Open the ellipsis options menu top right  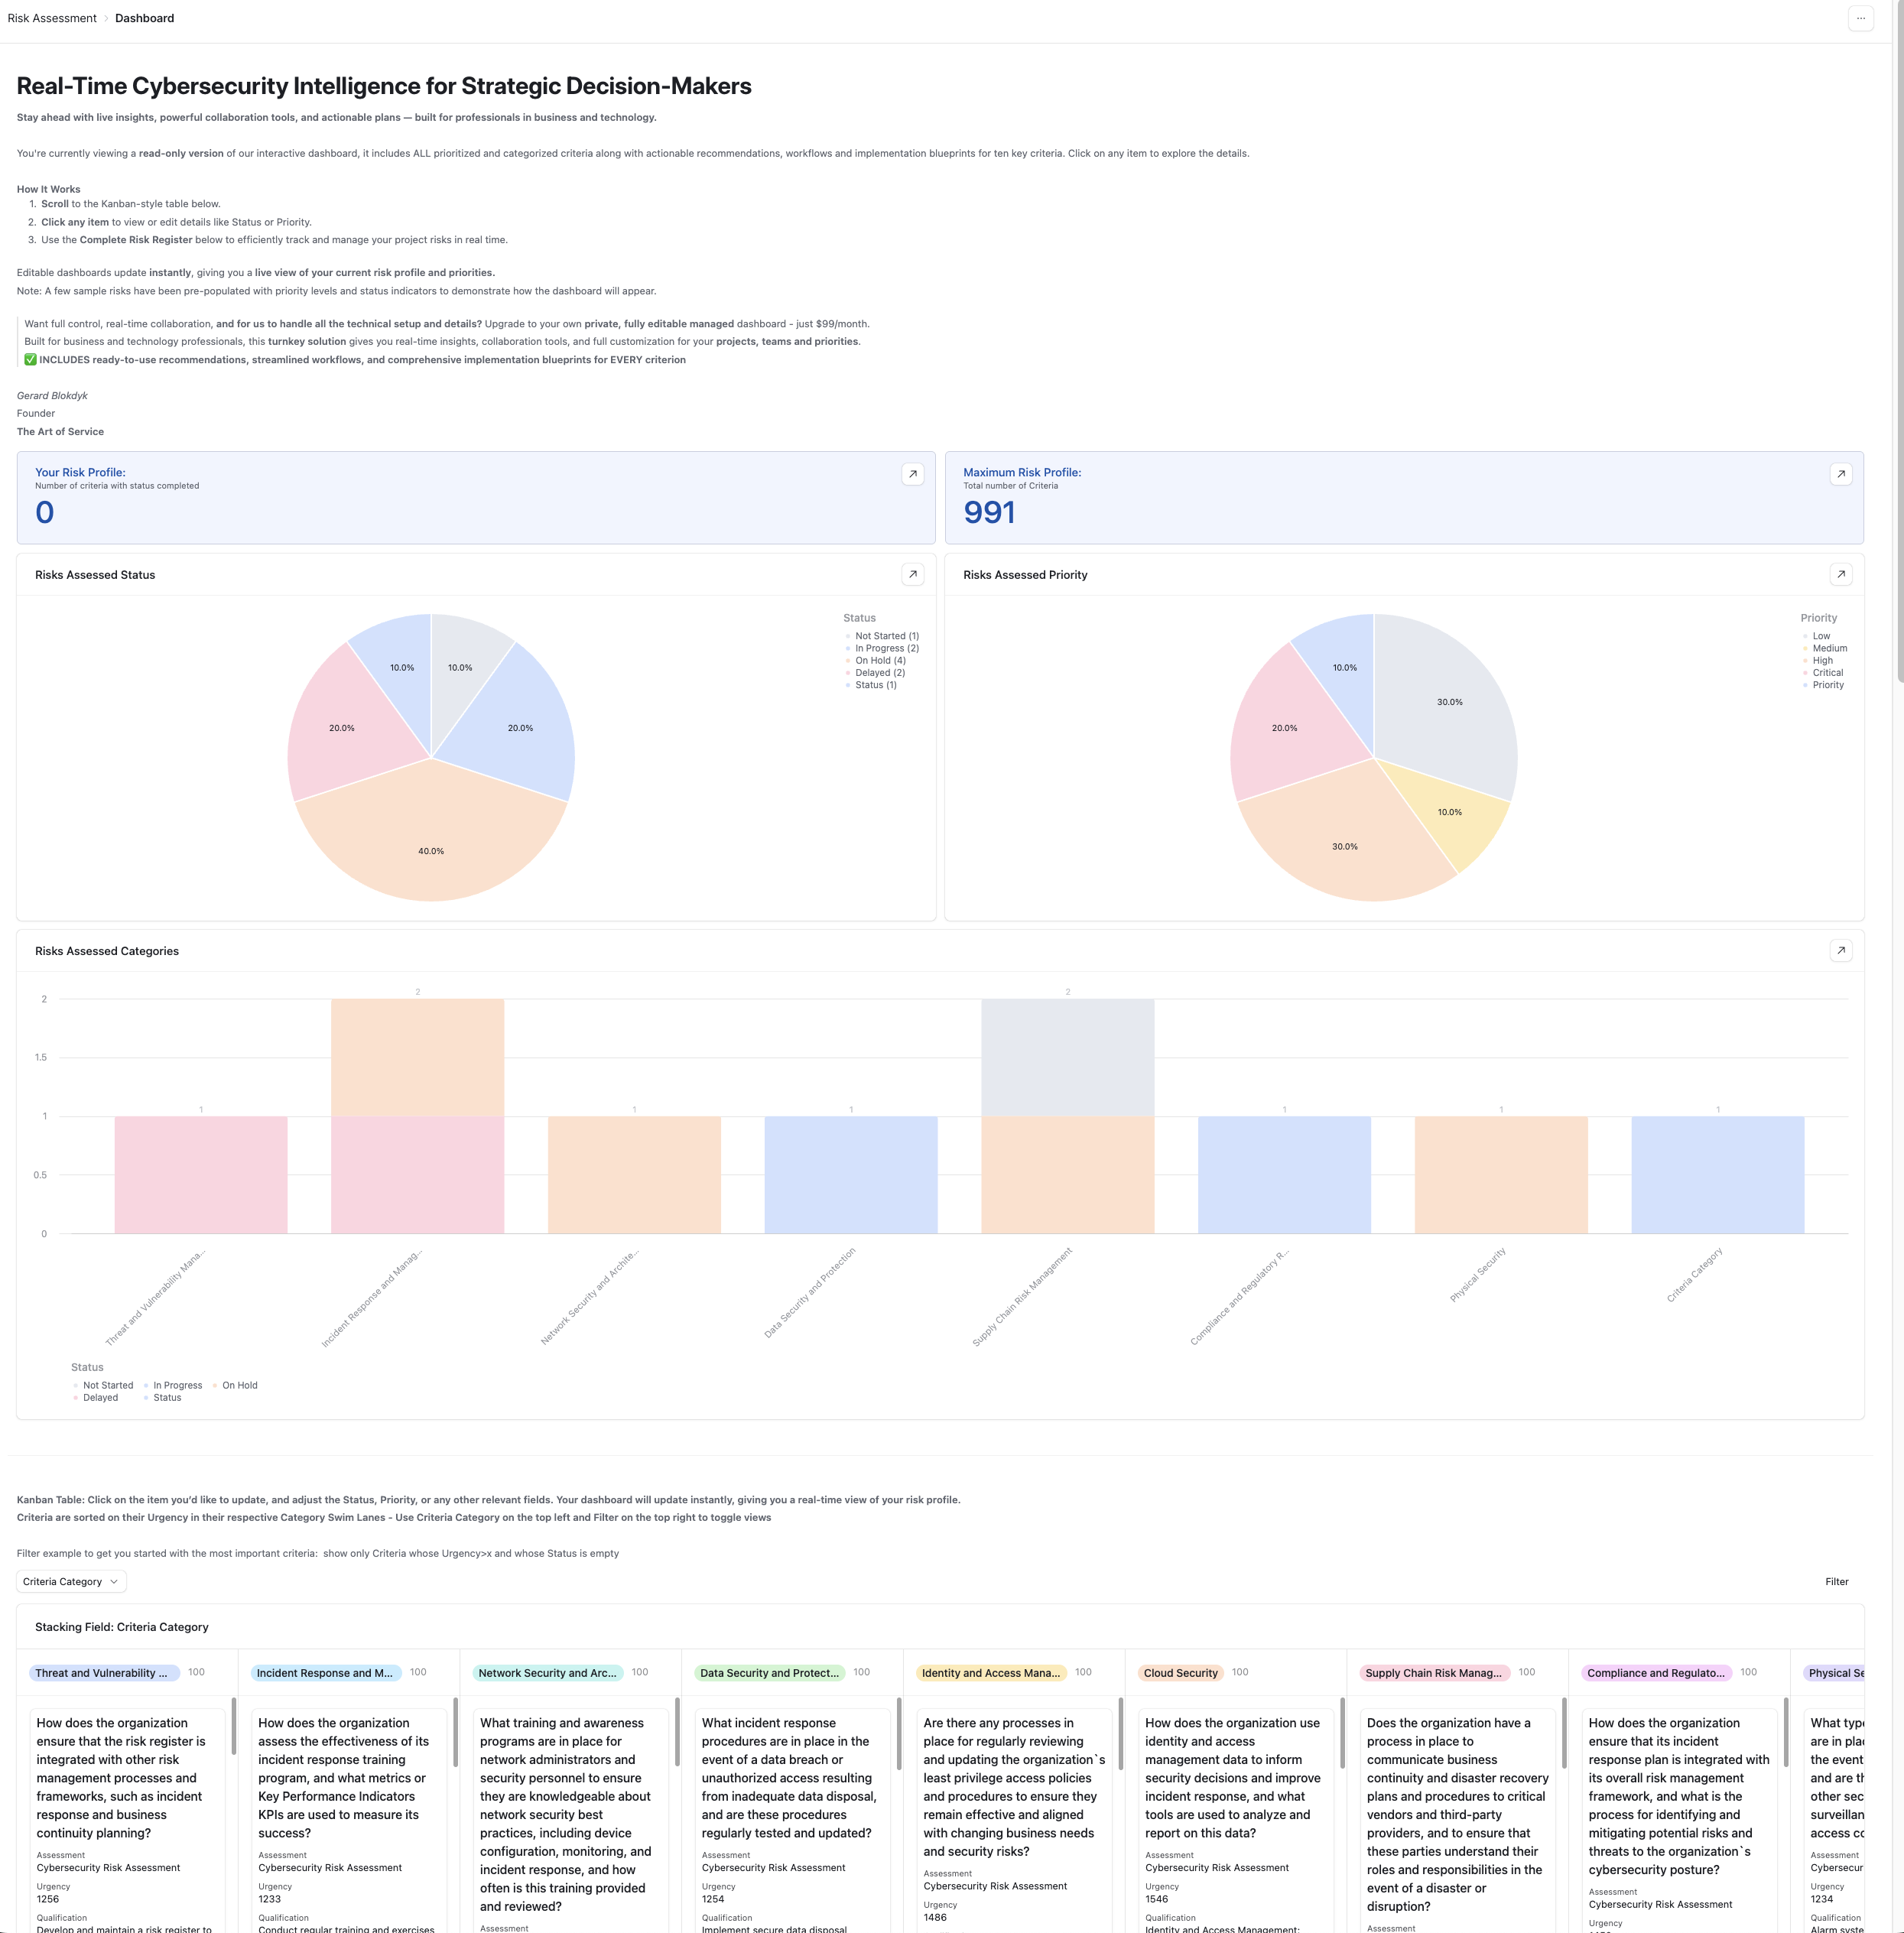click(x=1861, y=18)
